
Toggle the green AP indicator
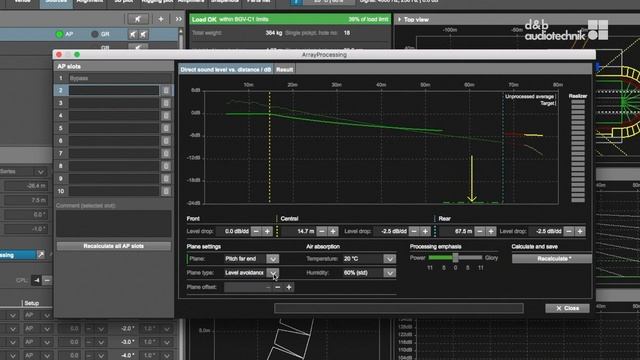pyautogui.click(x=59, y=34)
